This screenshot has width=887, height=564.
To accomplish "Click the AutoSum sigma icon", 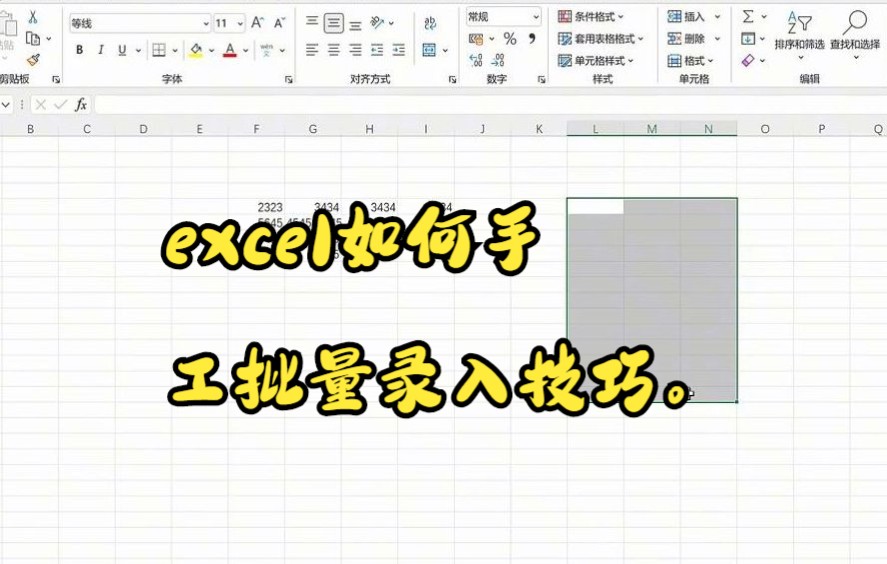I will [x=748, y=16].
